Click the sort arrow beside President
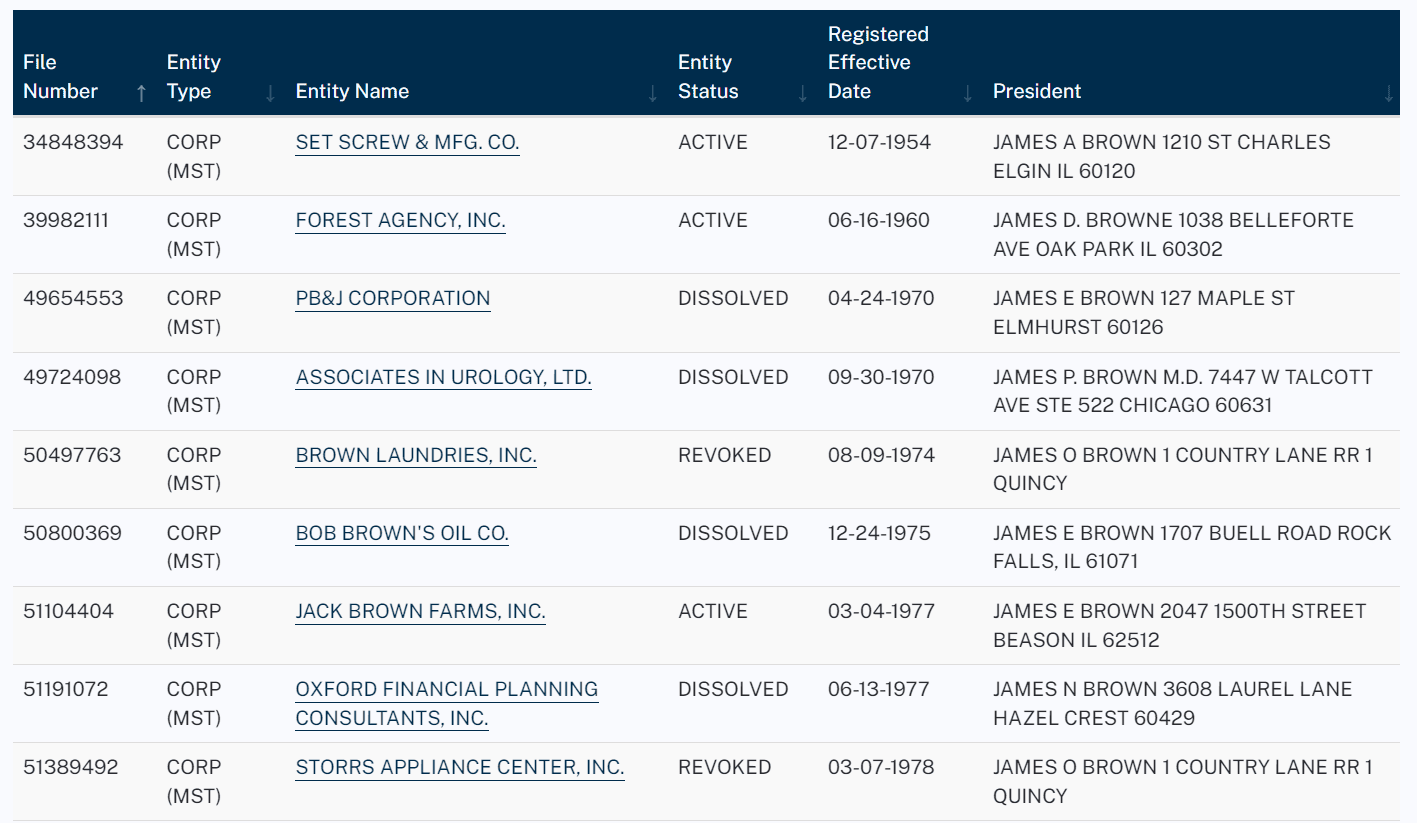This screenshot has width=1417, height=823. 1388,91
